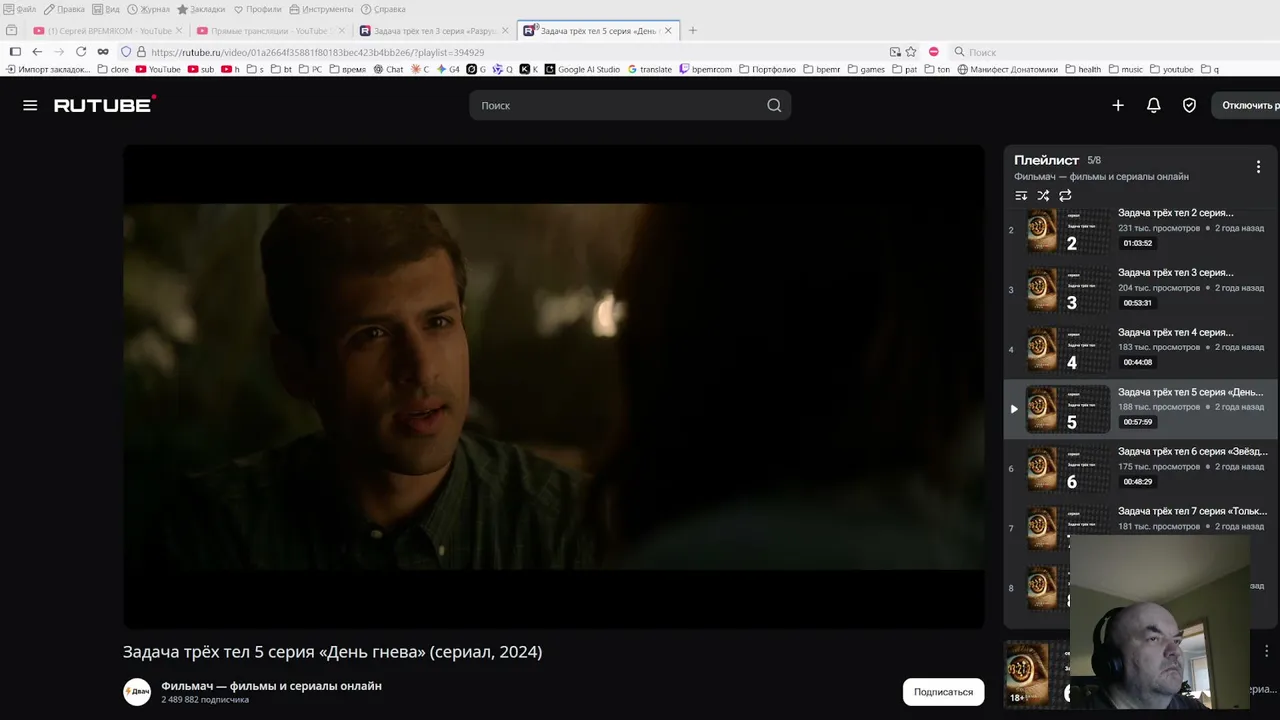
Task: Expand the youtube bookmarks folder
Action: tap(1171, 70)
